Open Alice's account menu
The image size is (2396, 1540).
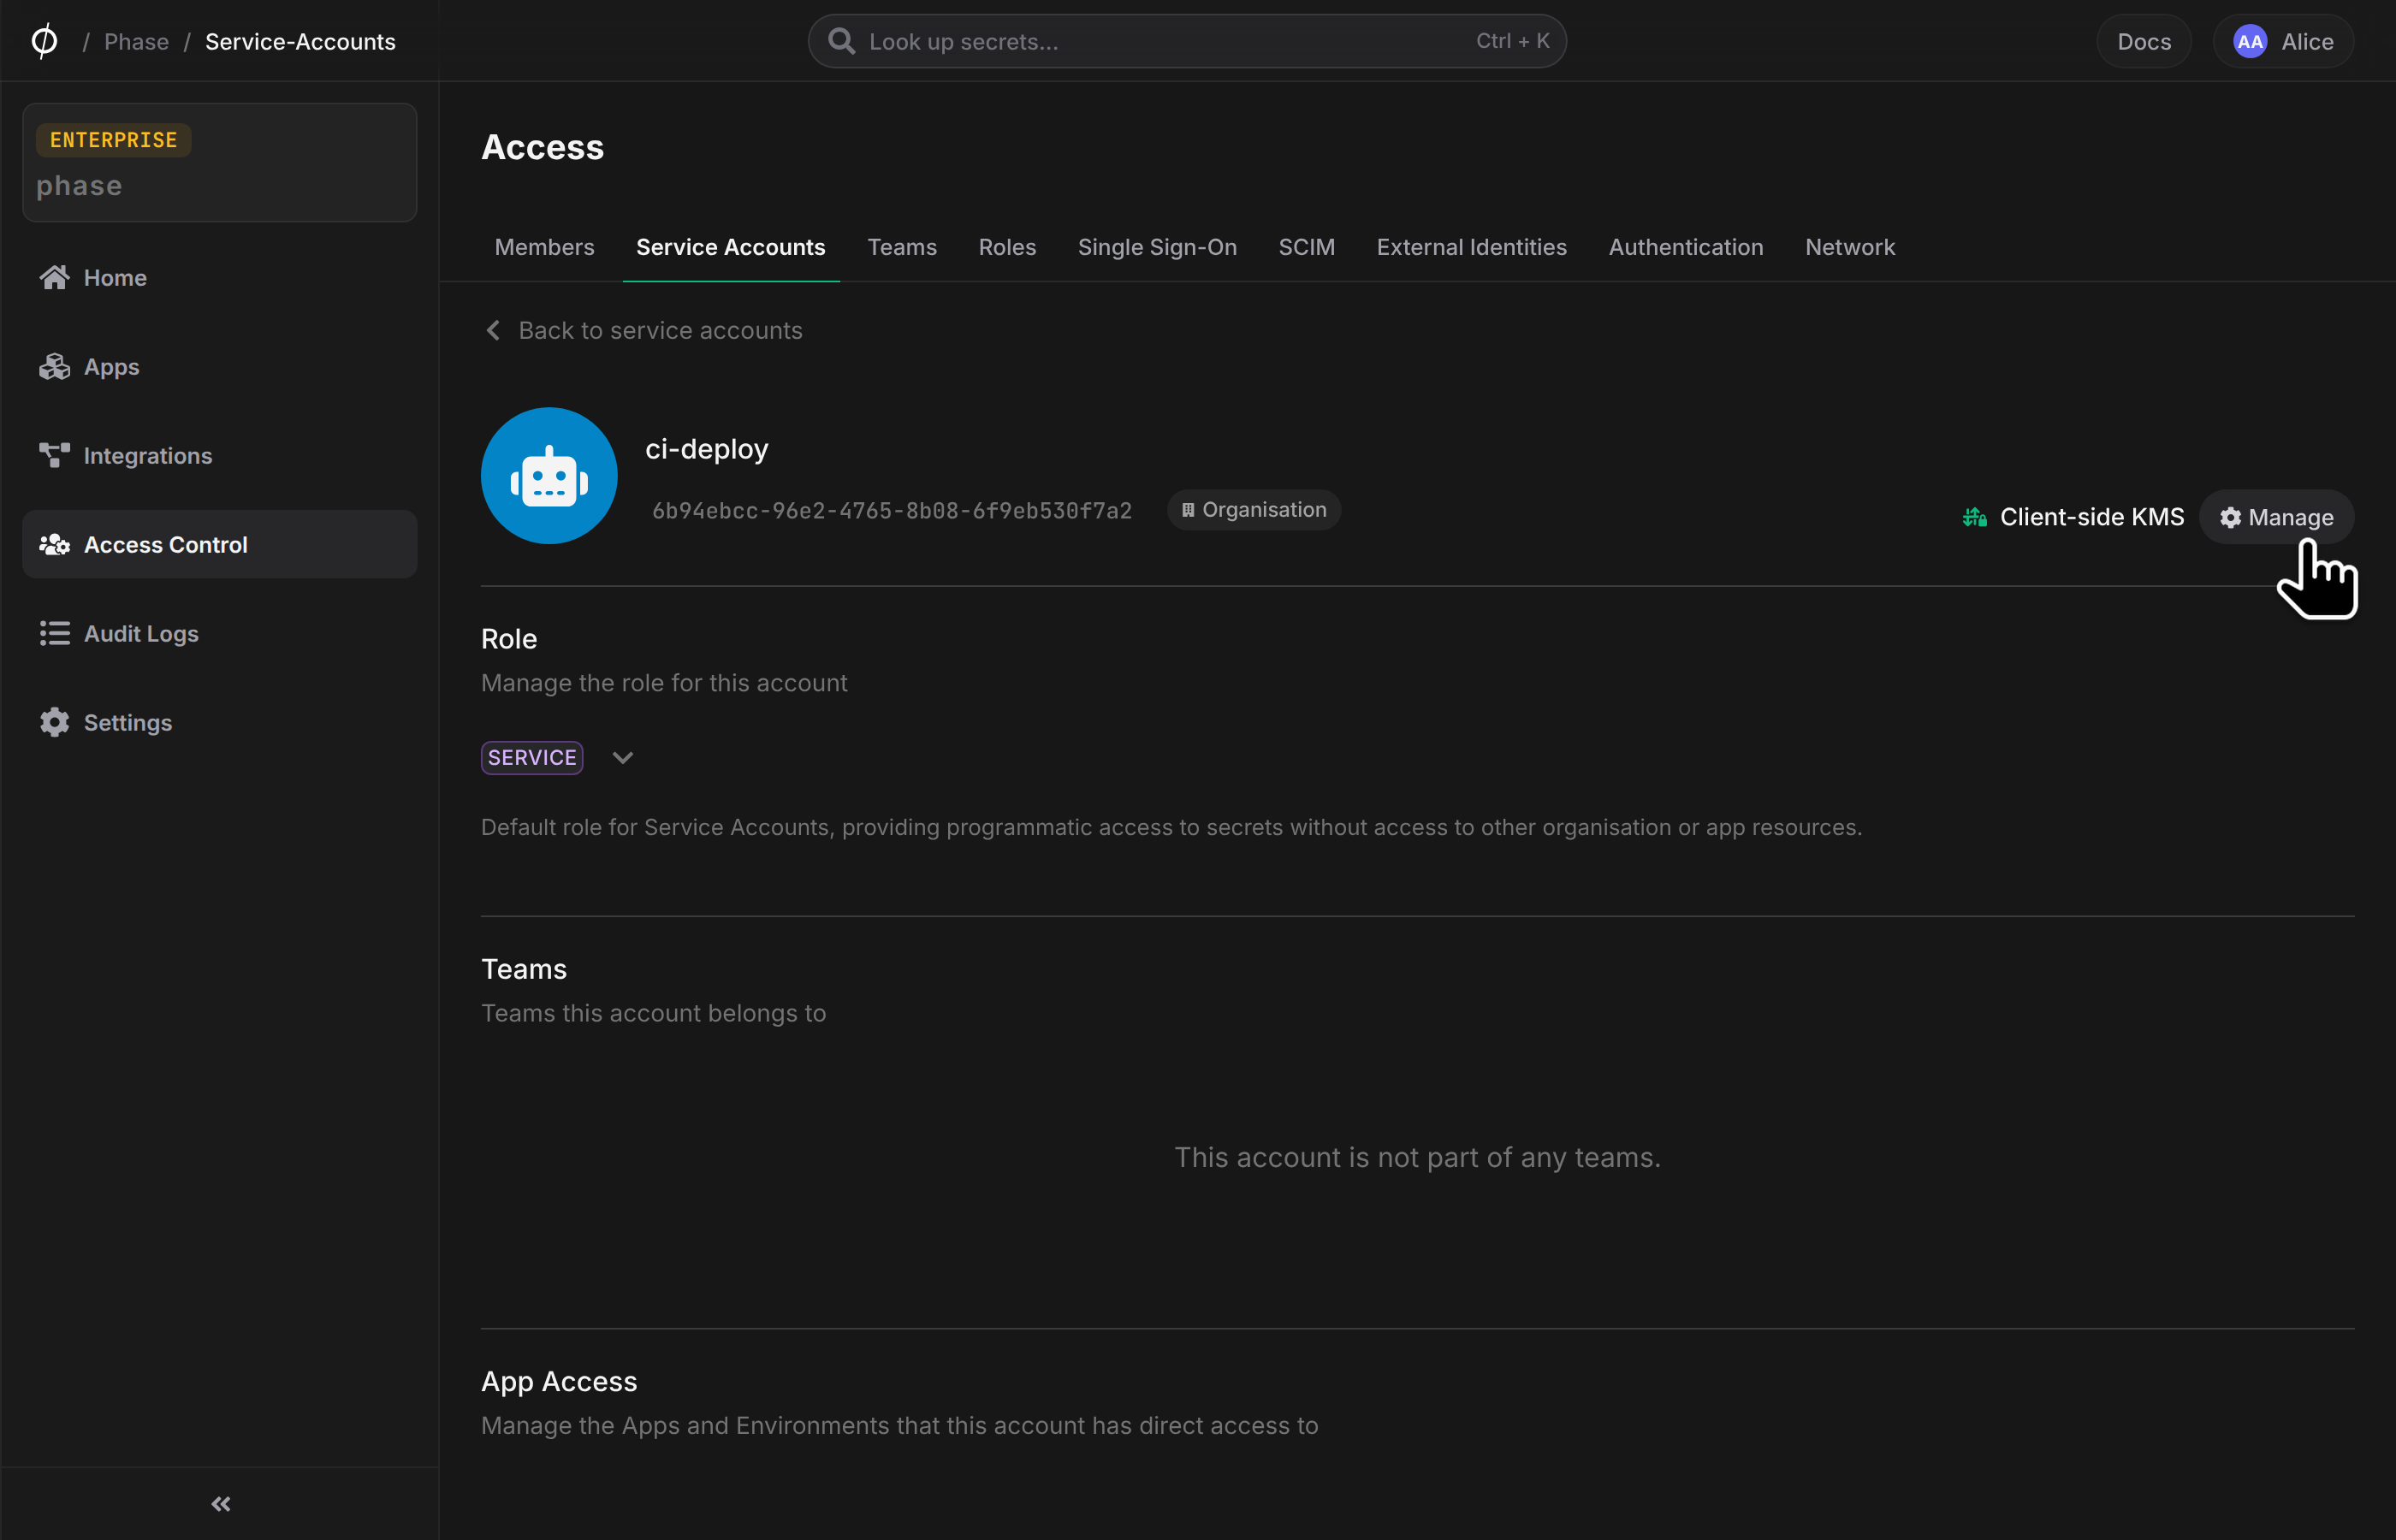pos(2283,41)
